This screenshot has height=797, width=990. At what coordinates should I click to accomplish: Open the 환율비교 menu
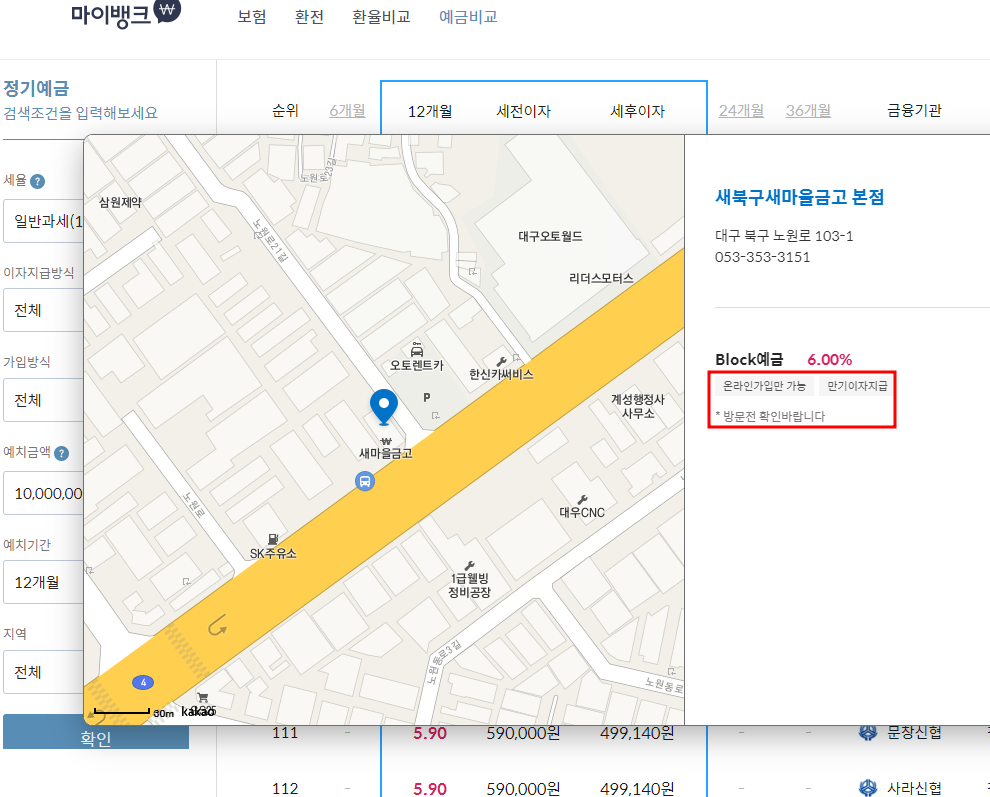[381, 16]
